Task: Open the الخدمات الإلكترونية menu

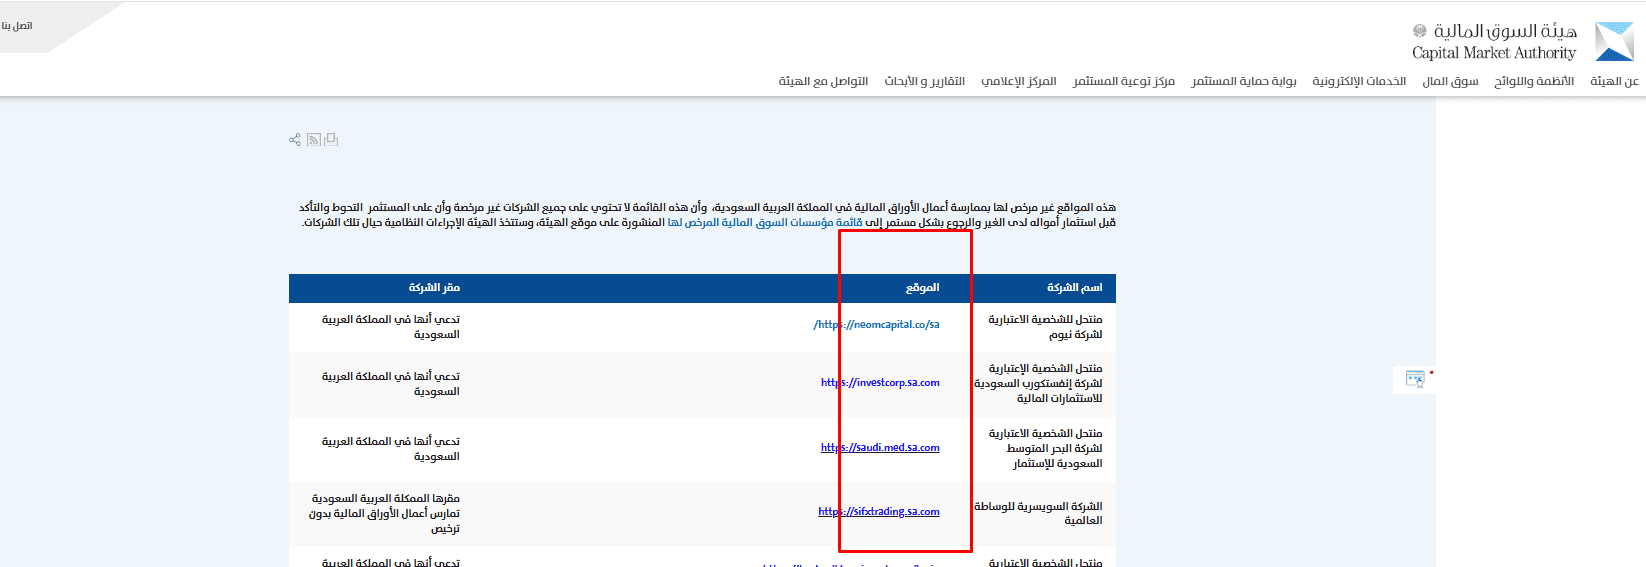Action: tap(1359, 81)
